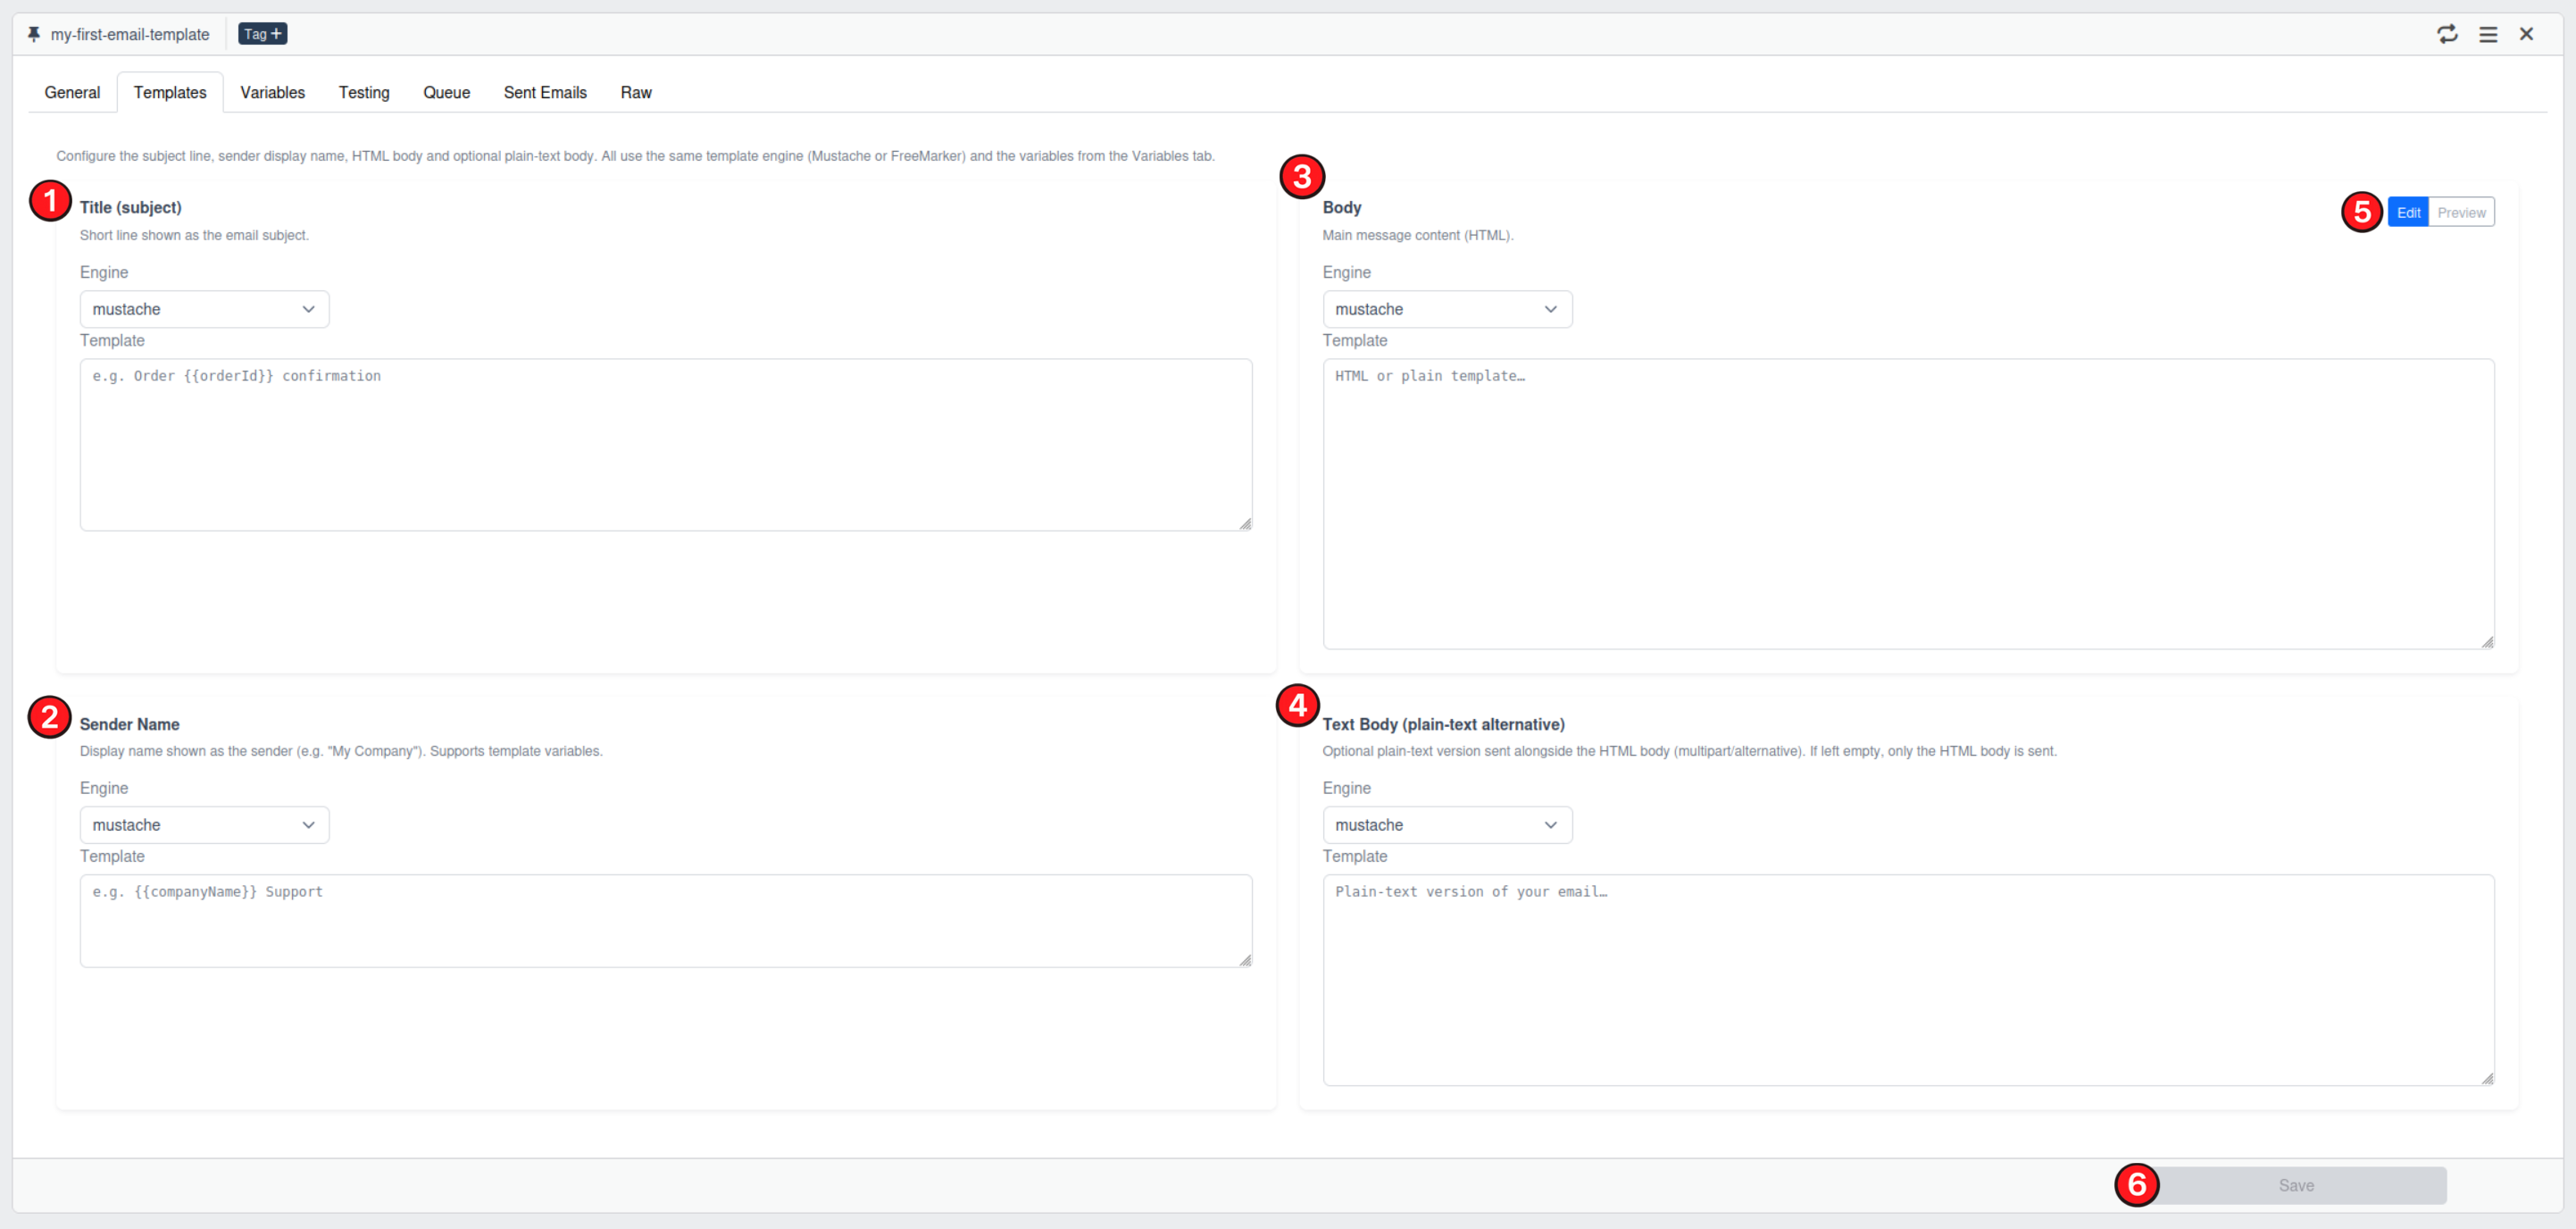Click the resize handle of Sender Name textarea
This screenshot has width=2576, height=1229.
pyautogui.click(x=1245, y=960)
